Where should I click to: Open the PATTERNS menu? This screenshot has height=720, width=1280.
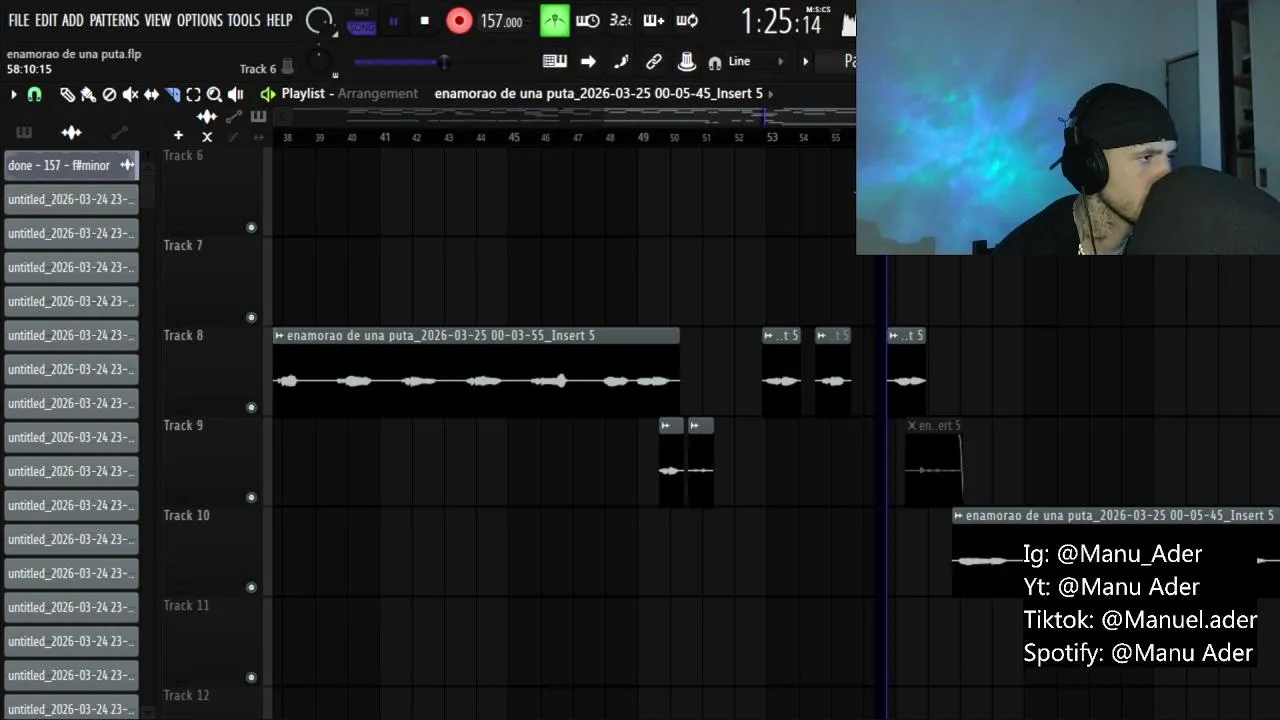coord(114,20)
